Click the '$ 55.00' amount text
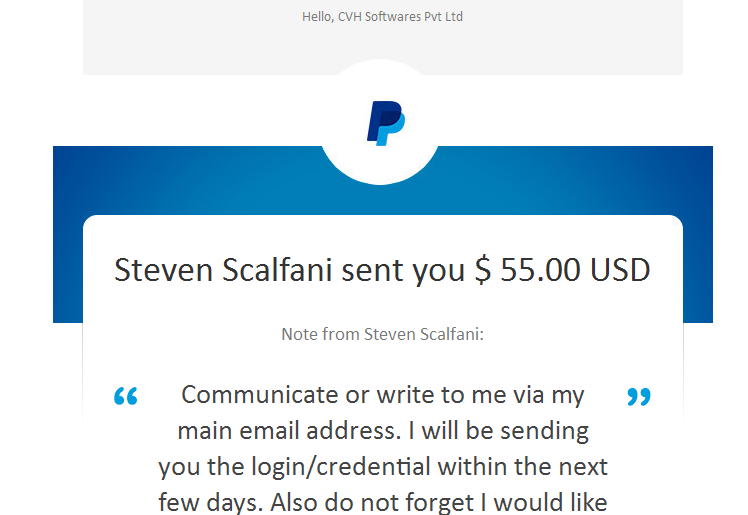This screenshot has width=748, height=515. point(529,270)
